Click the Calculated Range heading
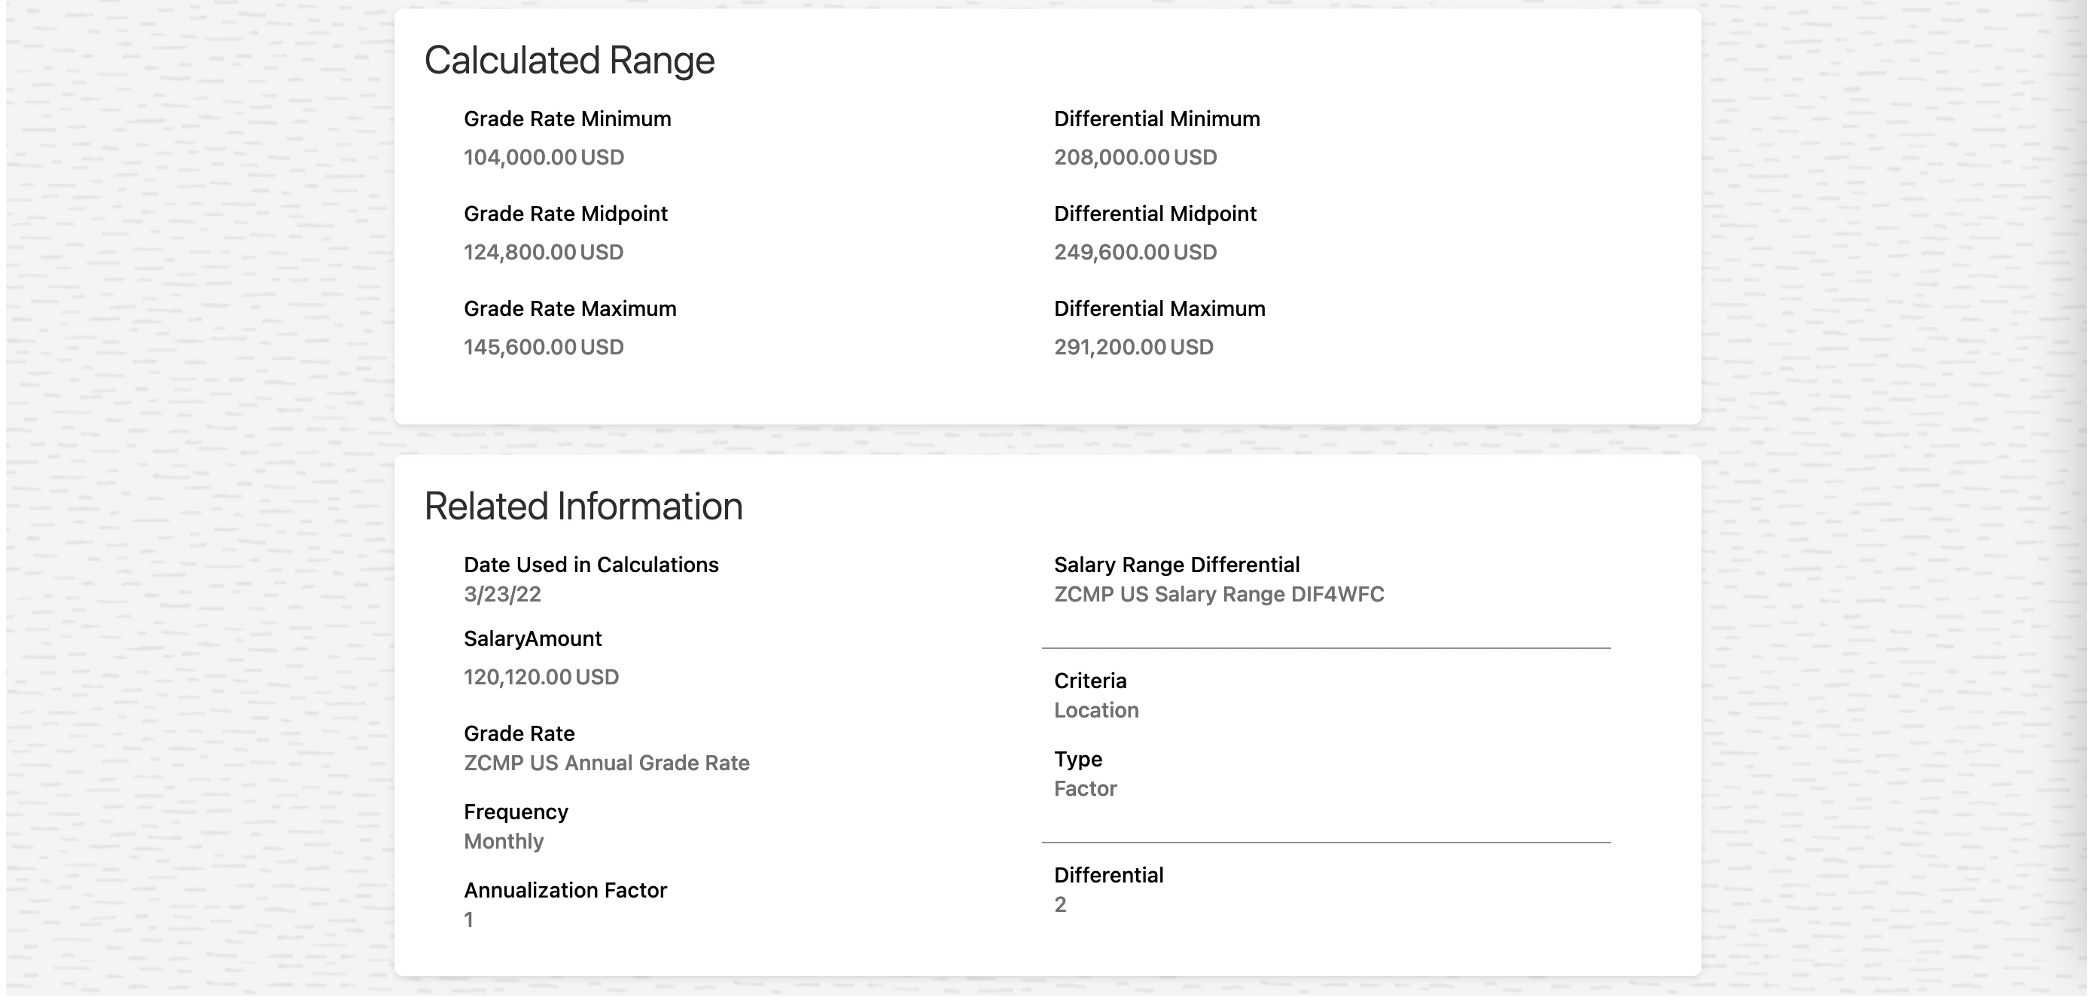The height and width of the screenshot is (1006, 2090). point(569,61)
